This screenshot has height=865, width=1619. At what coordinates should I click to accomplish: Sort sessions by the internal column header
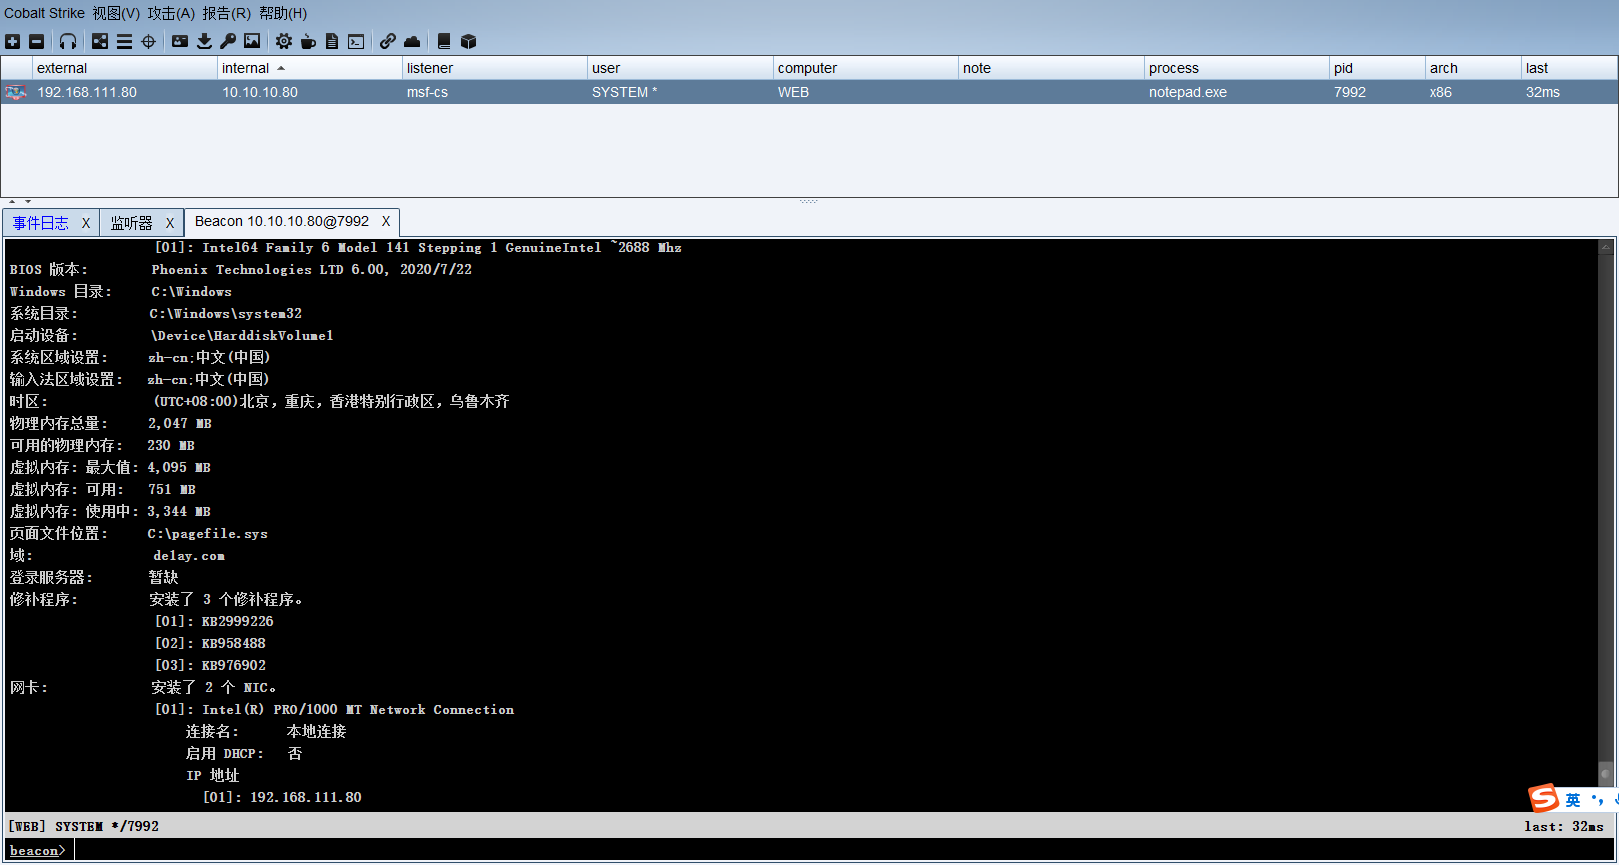coord(309,68)
